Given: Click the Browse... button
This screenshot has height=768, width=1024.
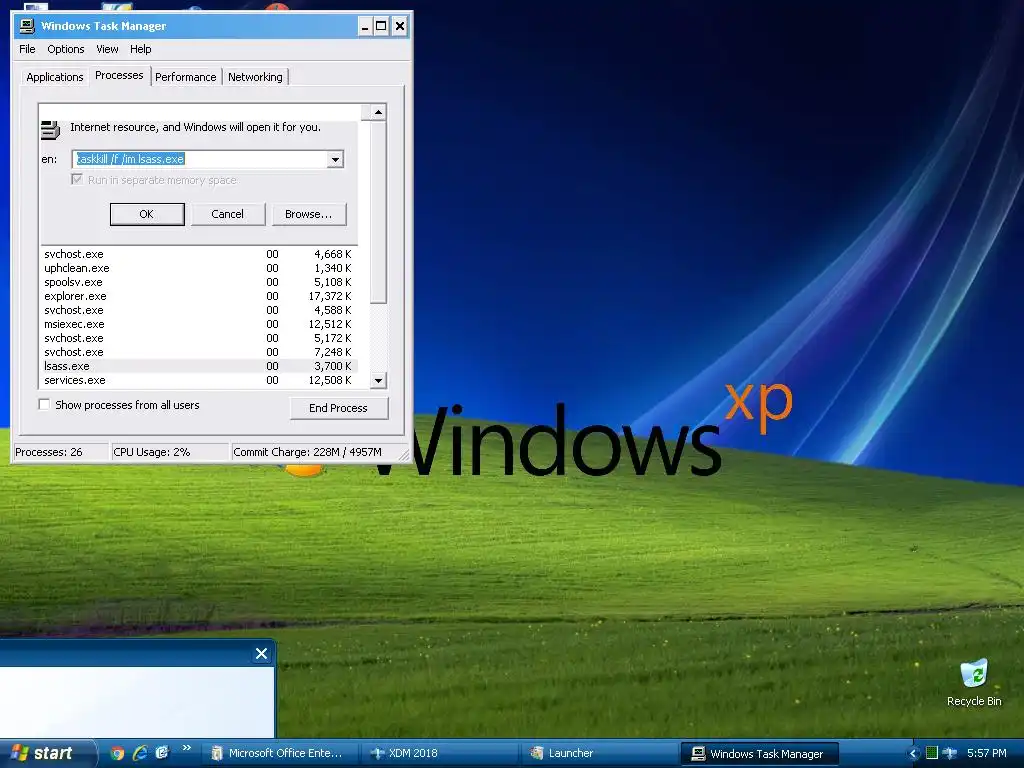Looking at the screenshot, I should pos(308,214).
